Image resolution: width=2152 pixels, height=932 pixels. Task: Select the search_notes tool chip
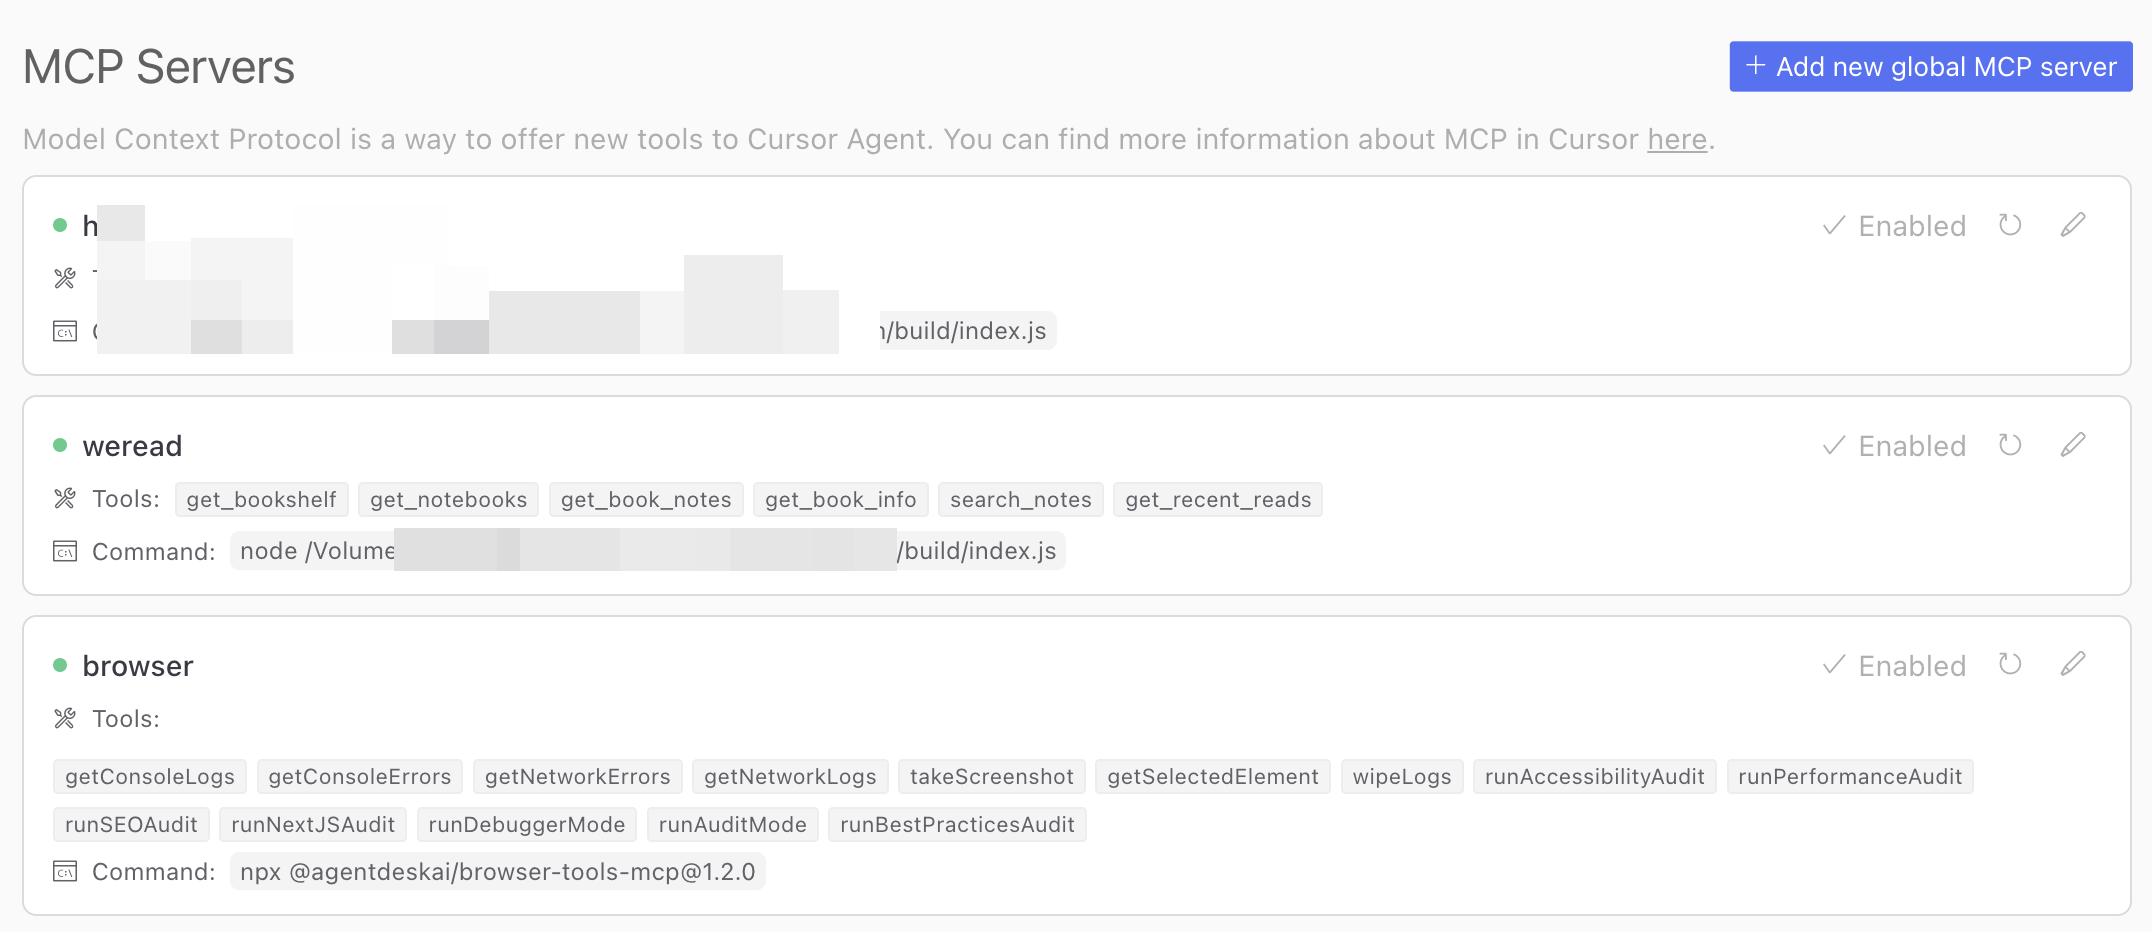1020,500
